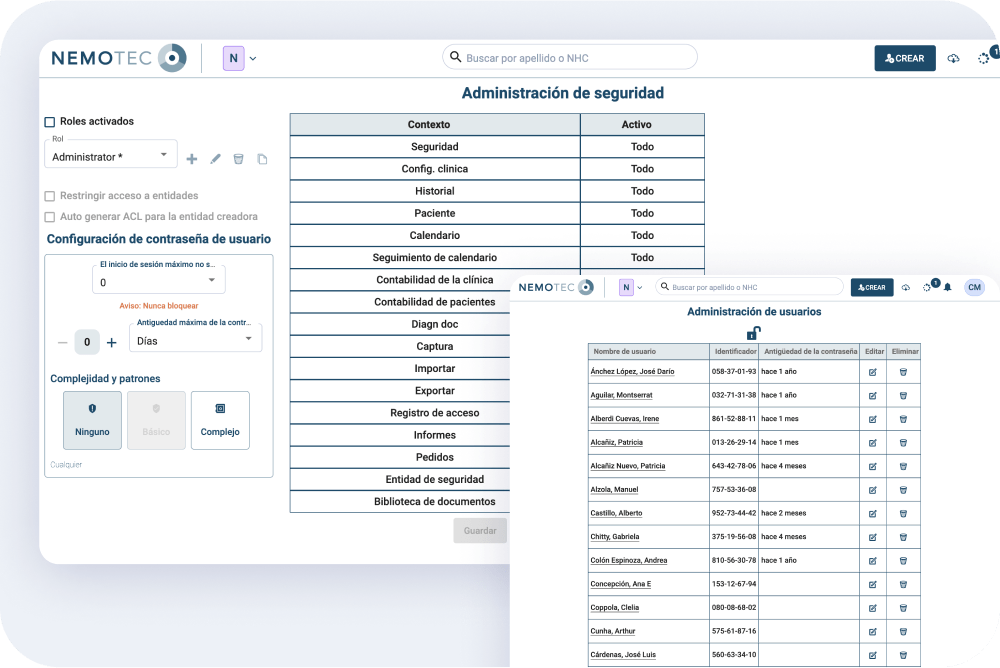The height and width of the screenshot is (668, 1000).
Task: Click the password age value field showing 0
Action: tap(87, 342)
